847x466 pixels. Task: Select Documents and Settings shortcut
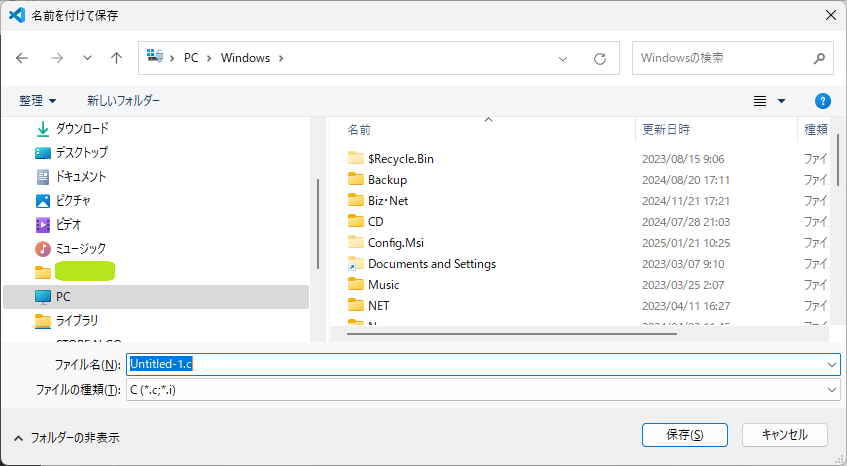coord(432,264)
